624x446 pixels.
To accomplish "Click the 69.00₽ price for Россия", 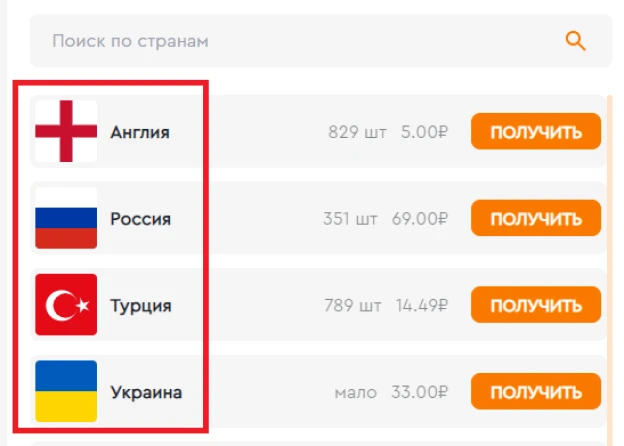I will coord(420,219).
